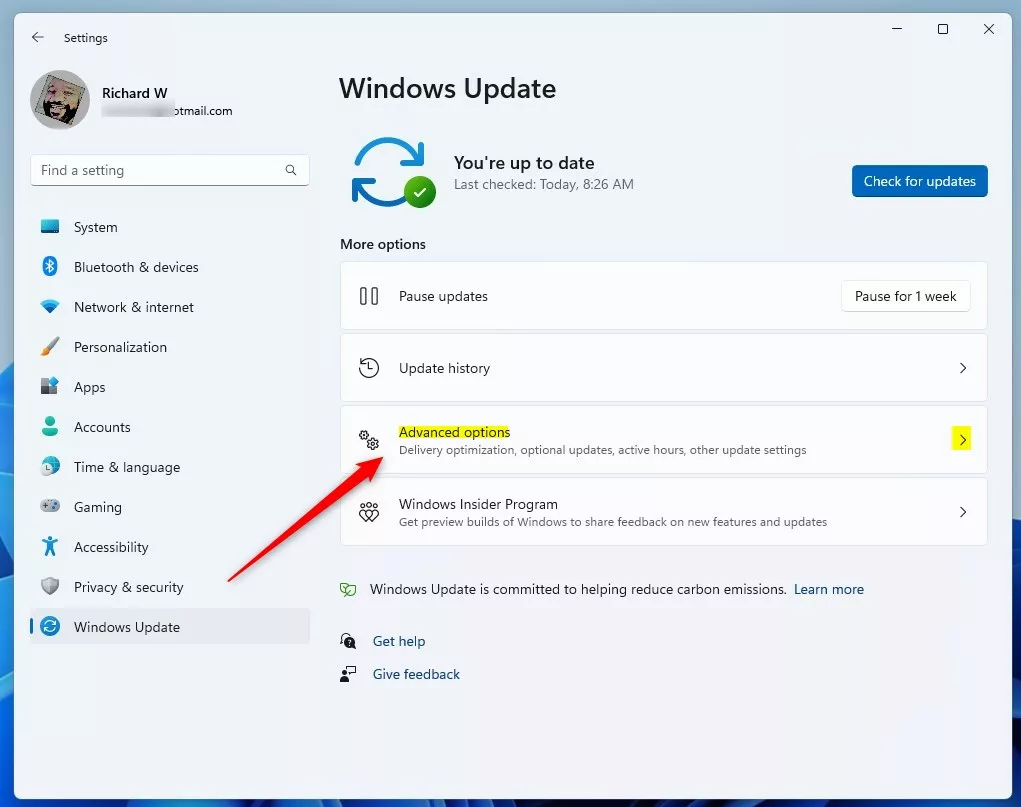Screen dimensions: 1021x807
Task: Click the Find a setting search box
Action: (x=169, y=170)
